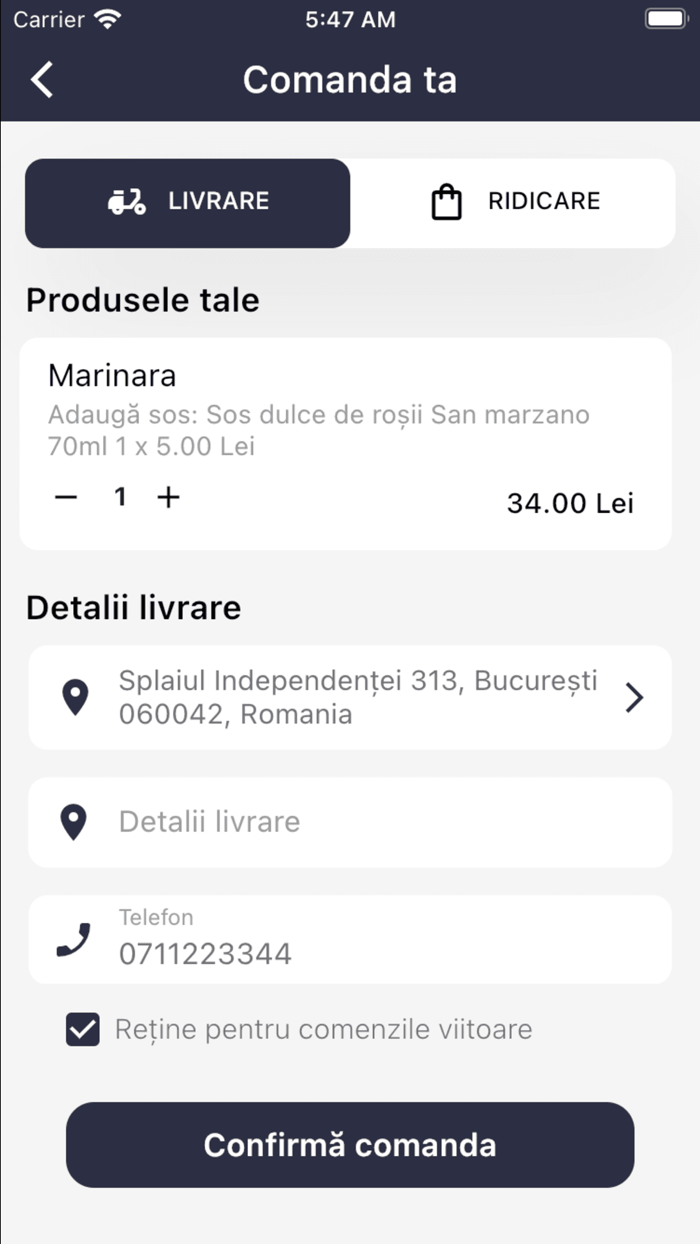Edit the Telefon number field
700x1244 pixels.
click(380, 952)
